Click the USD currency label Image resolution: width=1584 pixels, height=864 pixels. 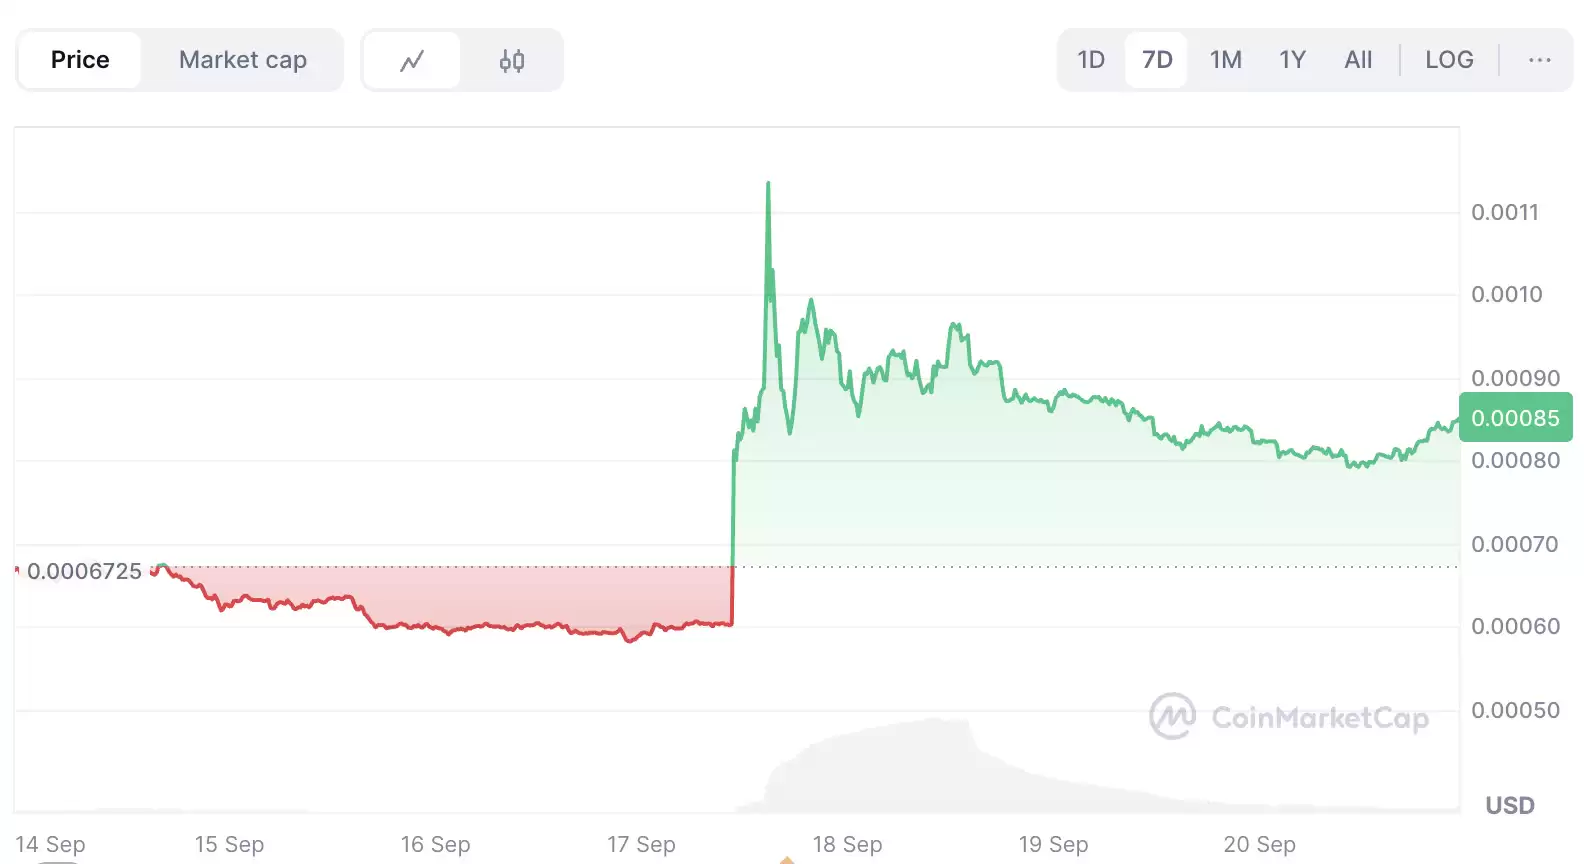tap(1509, 805)
